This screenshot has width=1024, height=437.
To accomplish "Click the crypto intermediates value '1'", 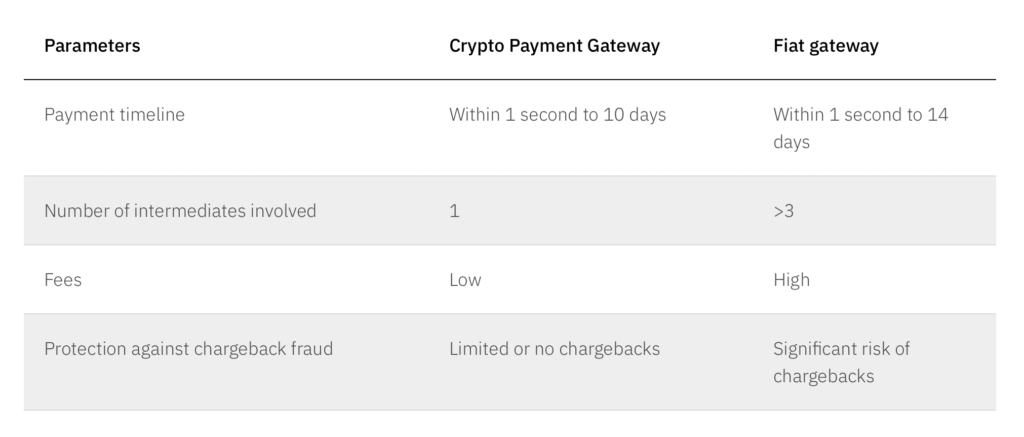I will pos(455,211).
